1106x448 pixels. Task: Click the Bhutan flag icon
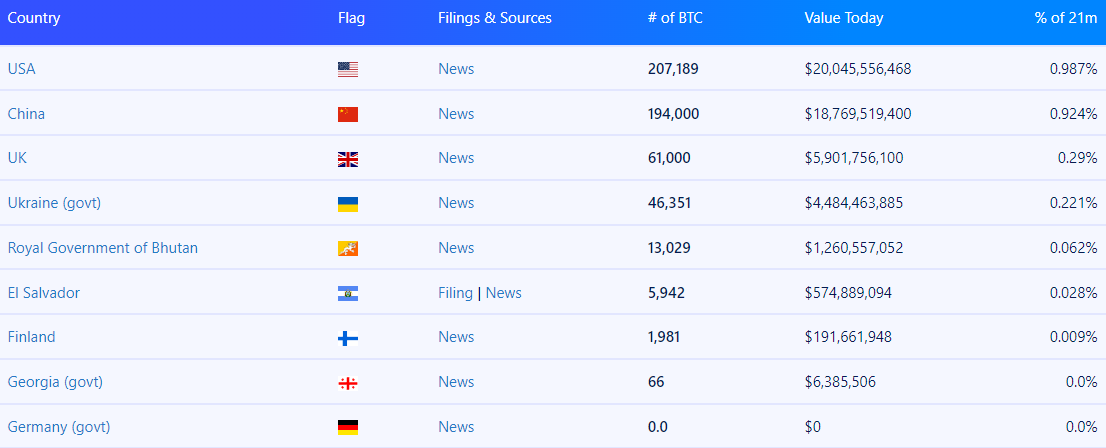pyautogui.click(x=347, y=249)
